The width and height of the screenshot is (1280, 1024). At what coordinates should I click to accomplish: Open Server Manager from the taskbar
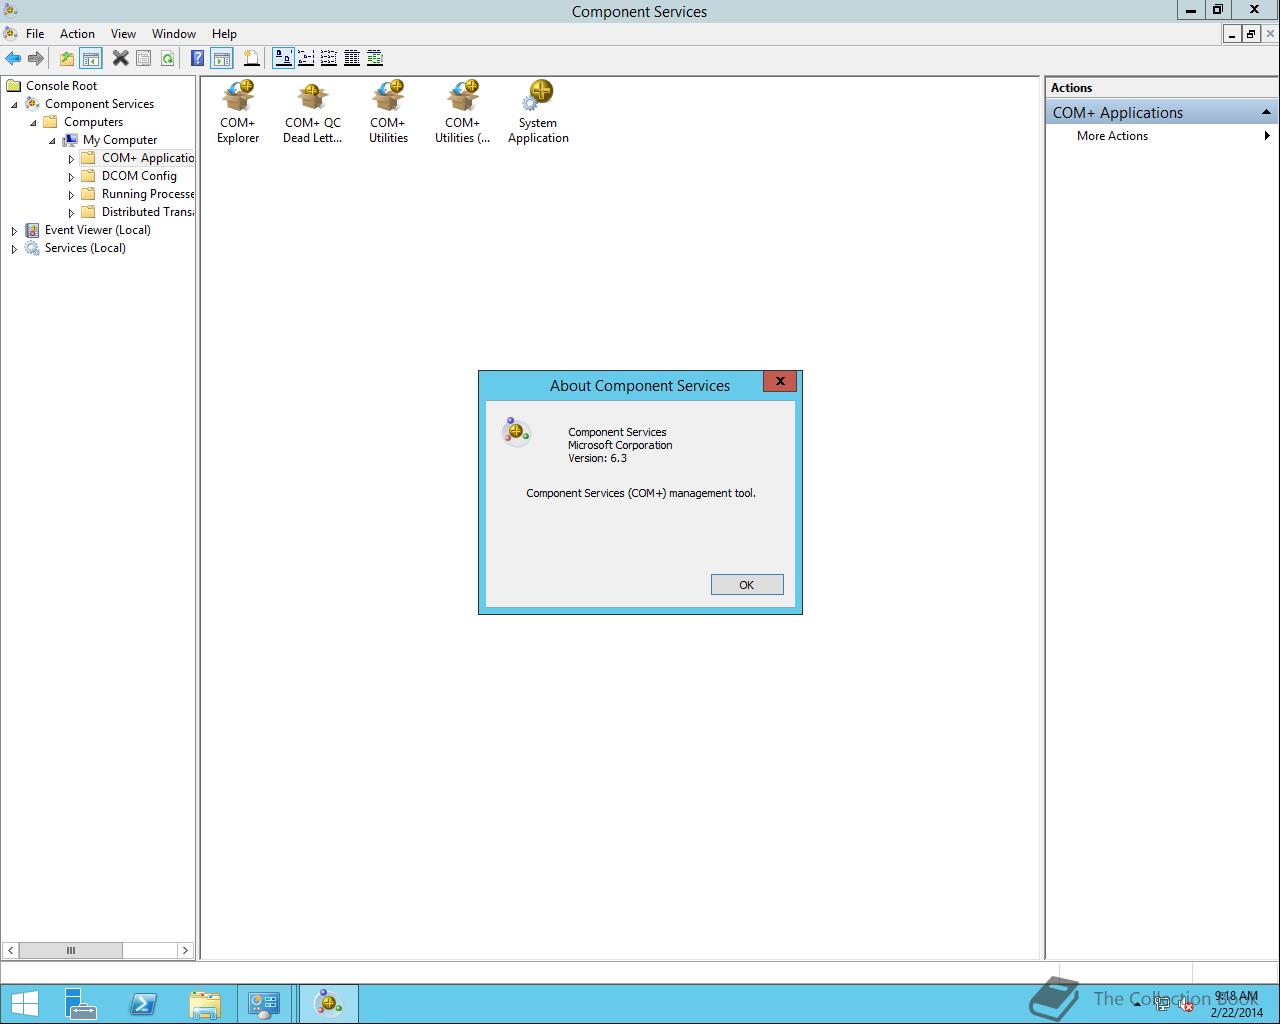coord(81,1003)
